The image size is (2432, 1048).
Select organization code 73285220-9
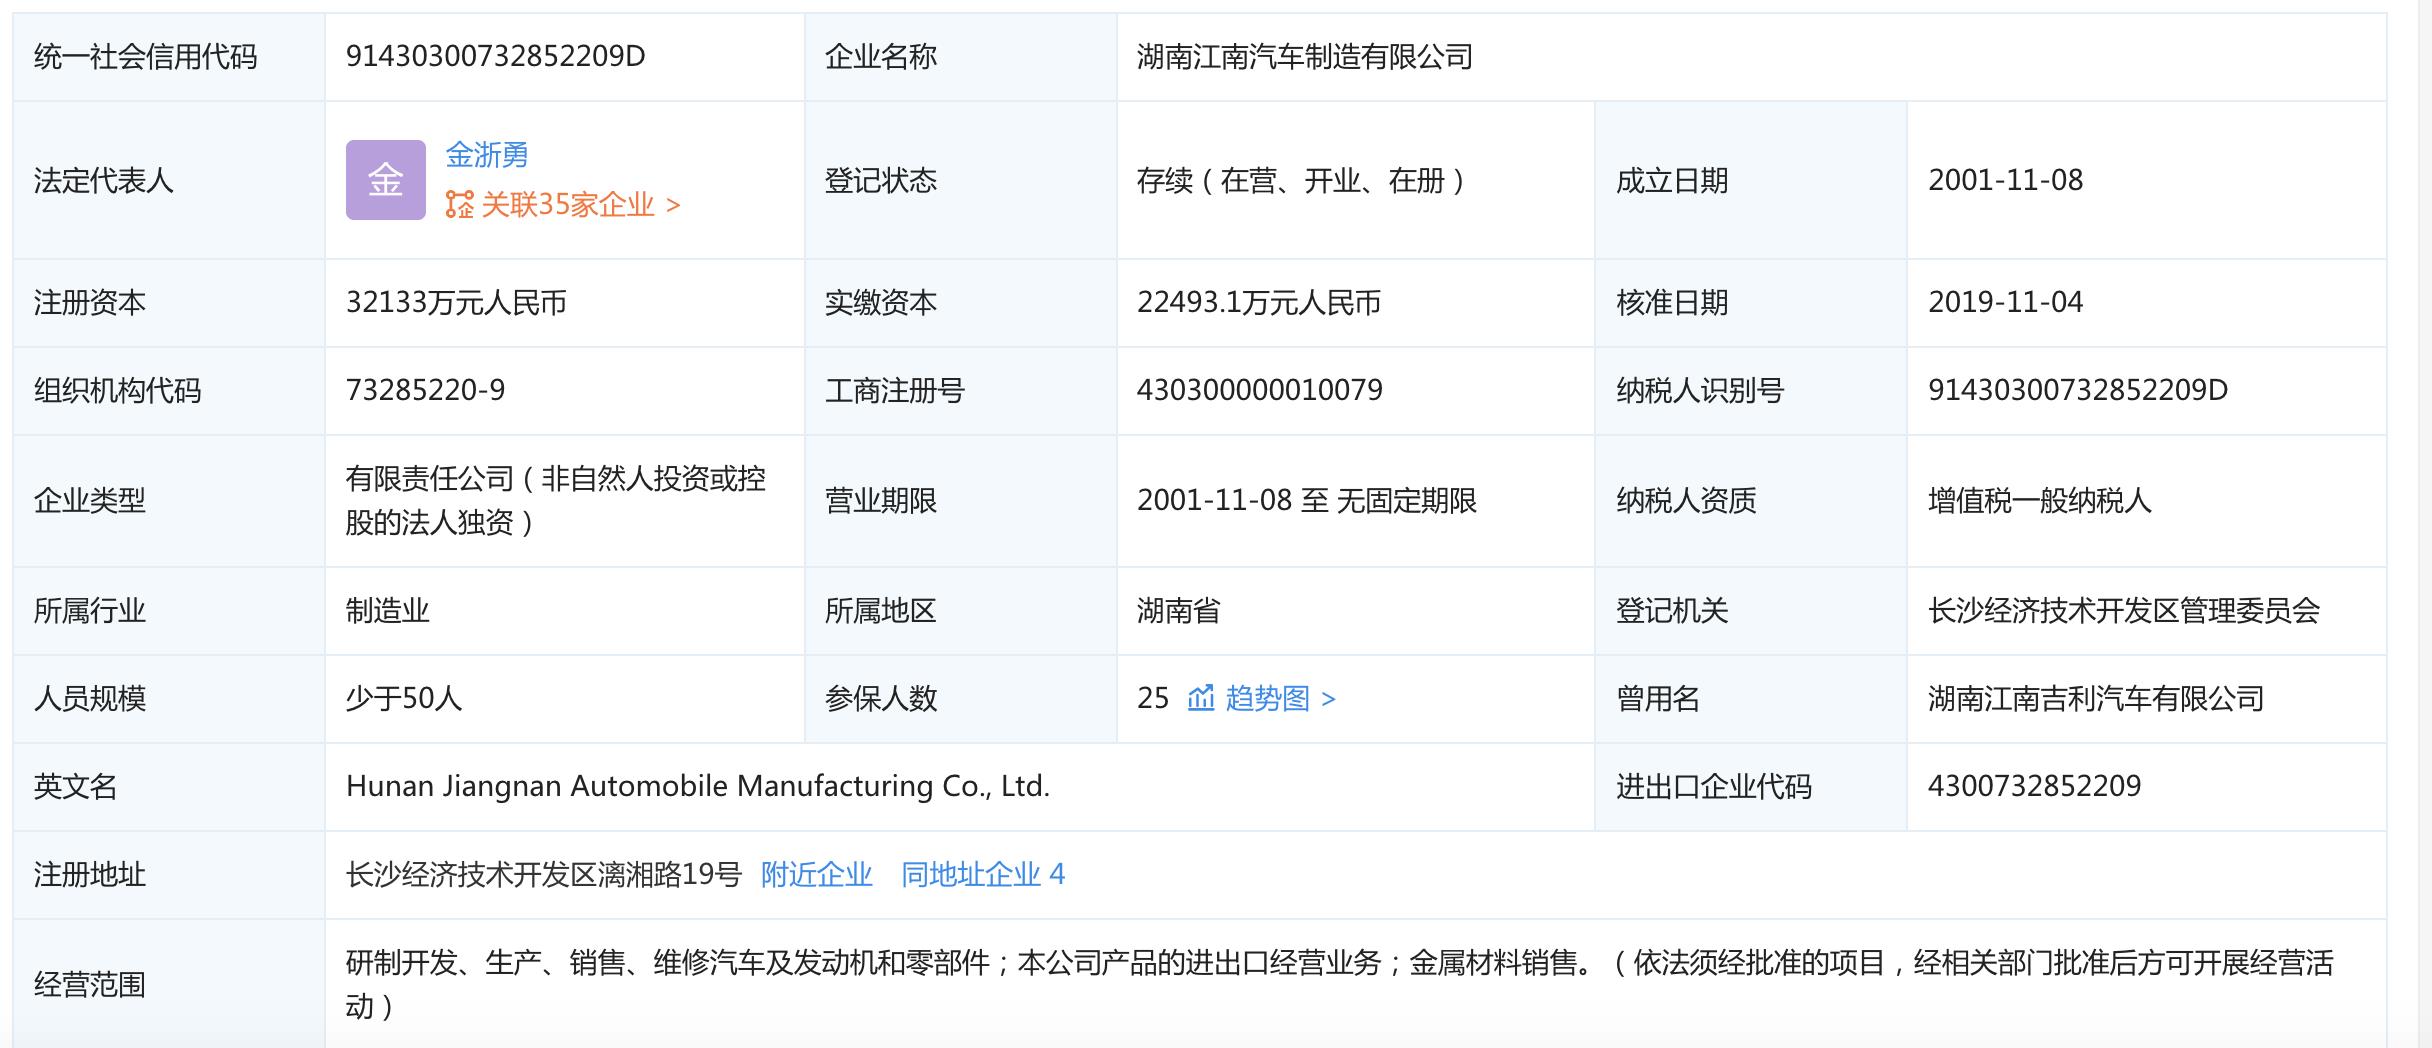coord(426,390)
